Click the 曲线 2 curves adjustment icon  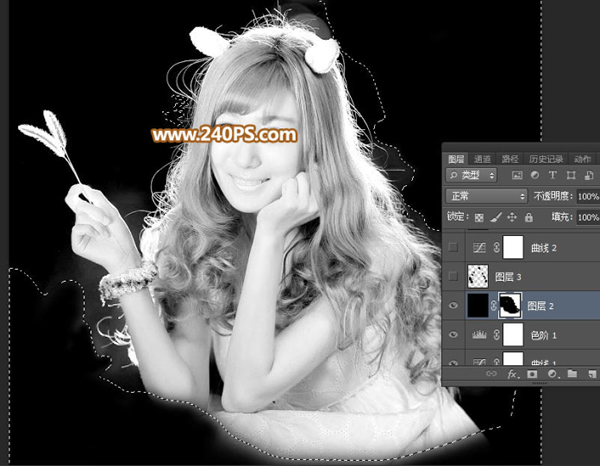479,248
